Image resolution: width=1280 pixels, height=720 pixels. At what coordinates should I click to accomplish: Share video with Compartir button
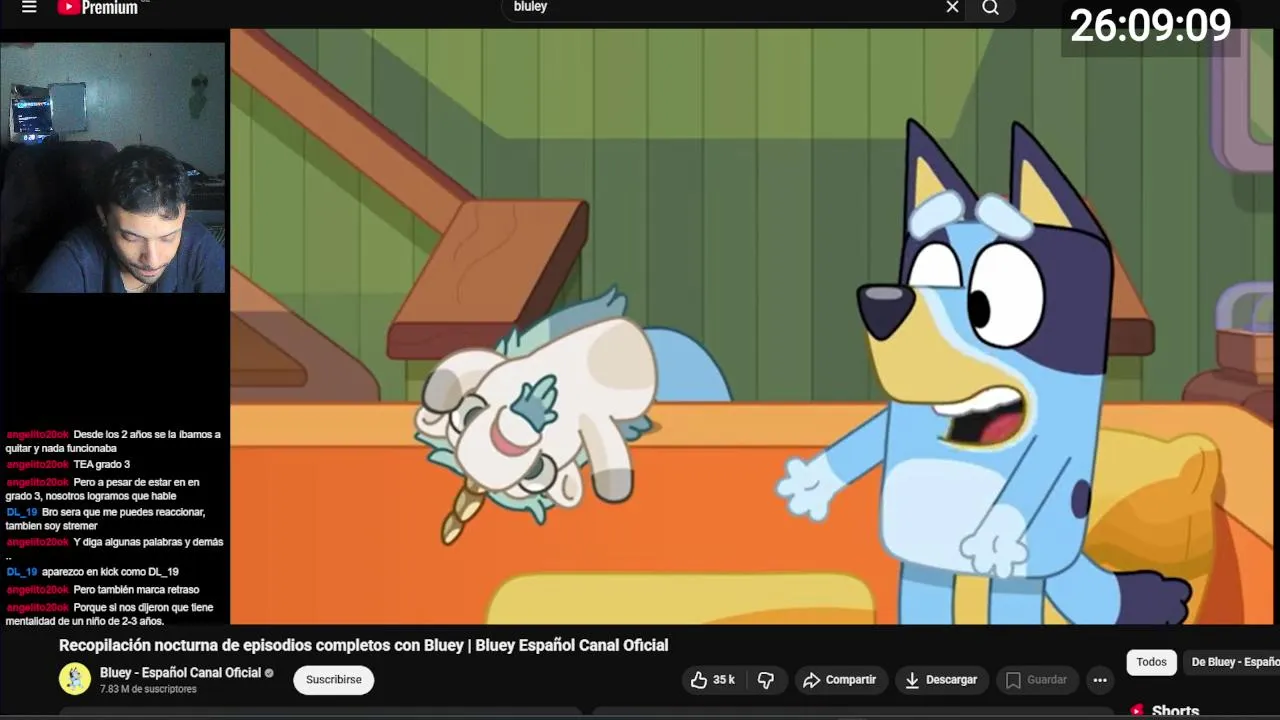(x=840, y=680)
